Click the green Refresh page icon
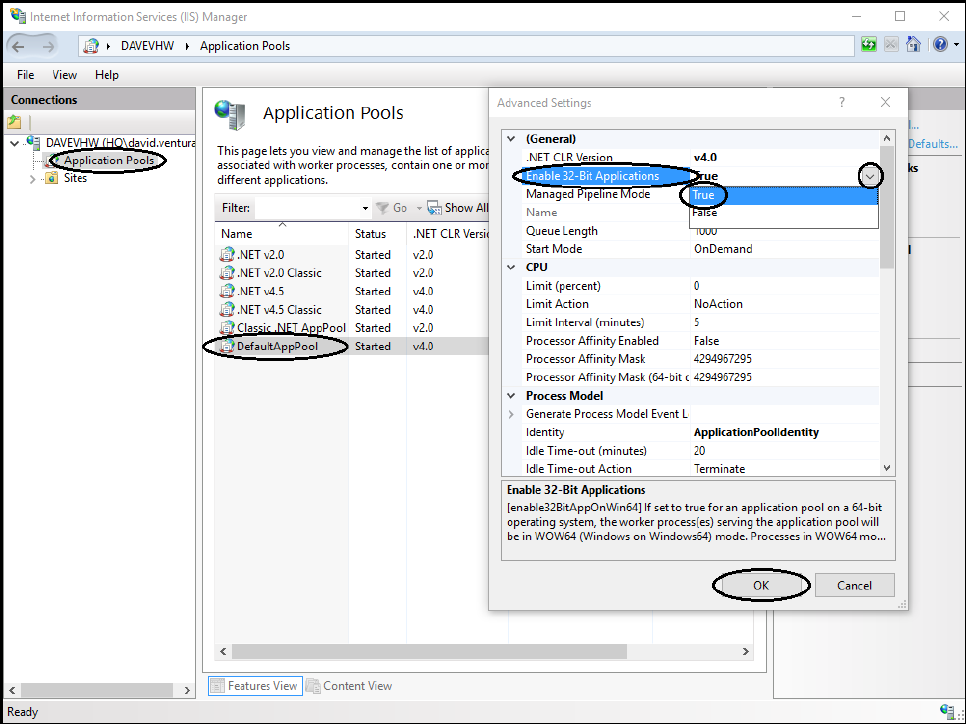The height and width of the screenshot is (724, 966). click(x=869, y=45)
